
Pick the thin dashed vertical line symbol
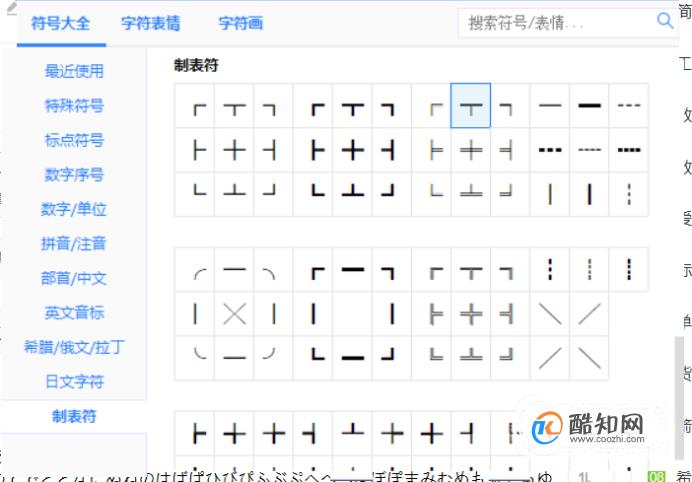(628, 194)
